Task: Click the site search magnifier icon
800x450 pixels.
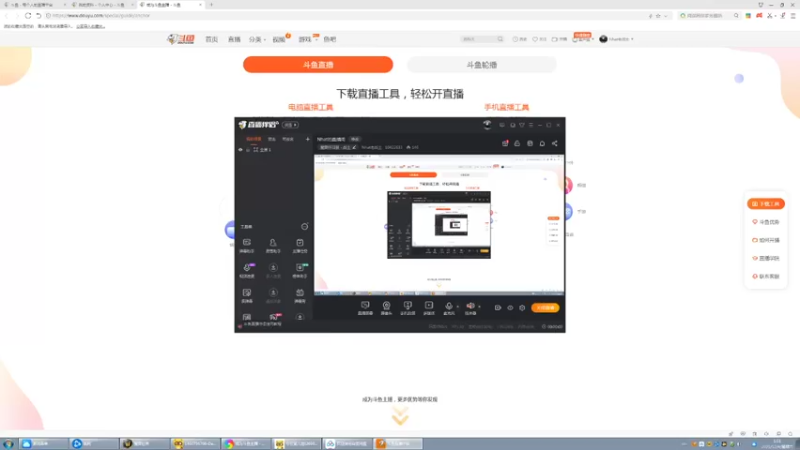Action: pyautogui.click(x=500, y=39)
